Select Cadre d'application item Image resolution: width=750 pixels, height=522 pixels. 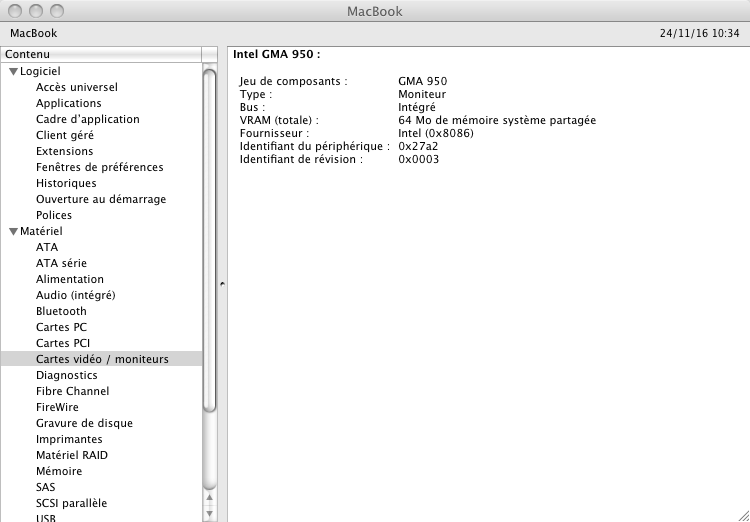88,119
